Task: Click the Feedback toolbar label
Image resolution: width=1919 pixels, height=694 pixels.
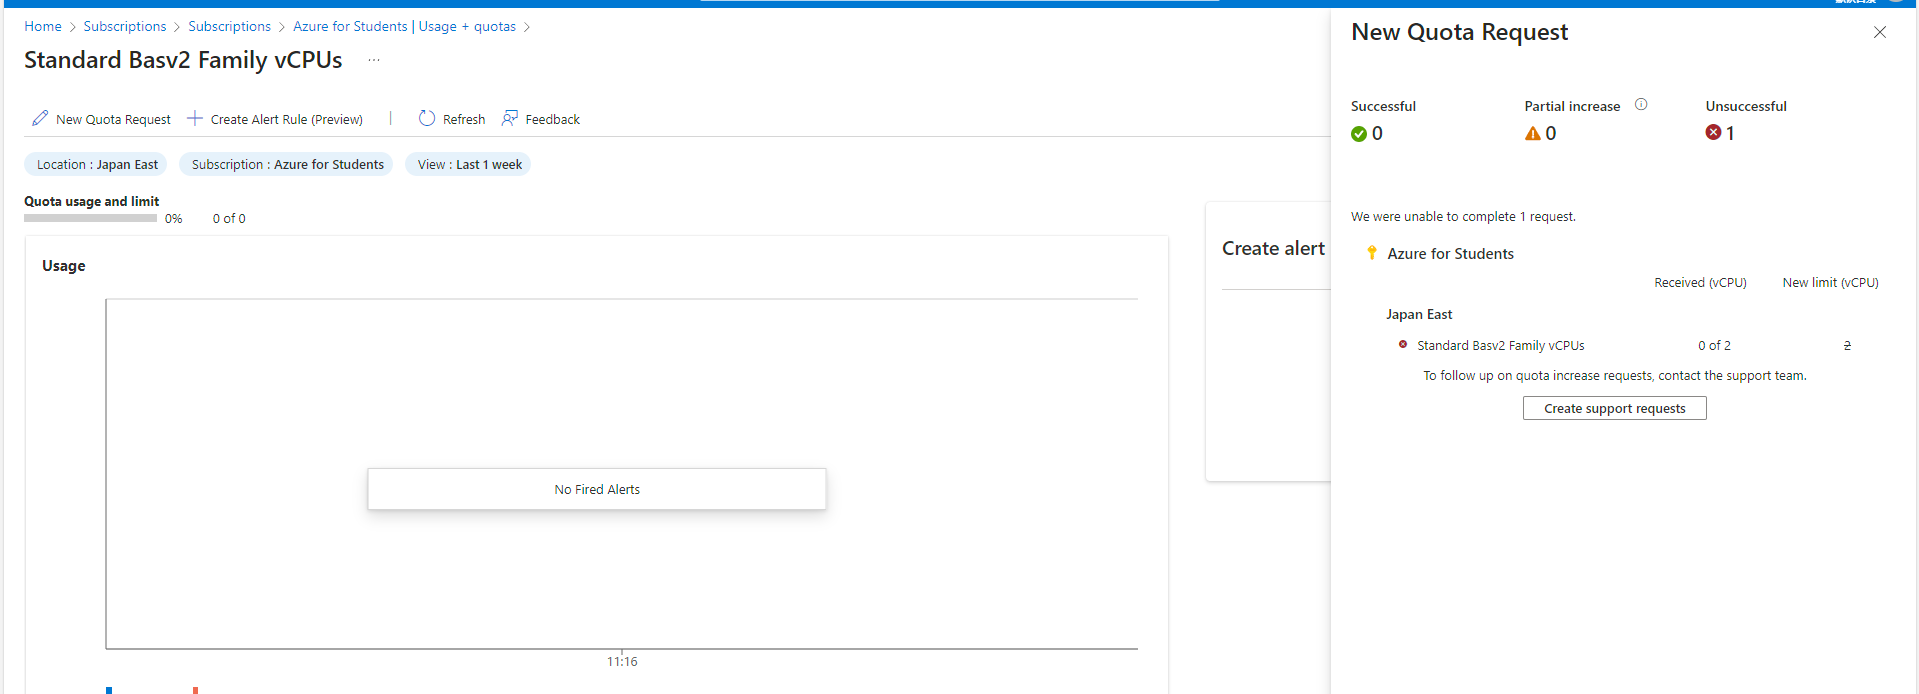Action: [553, 119]
